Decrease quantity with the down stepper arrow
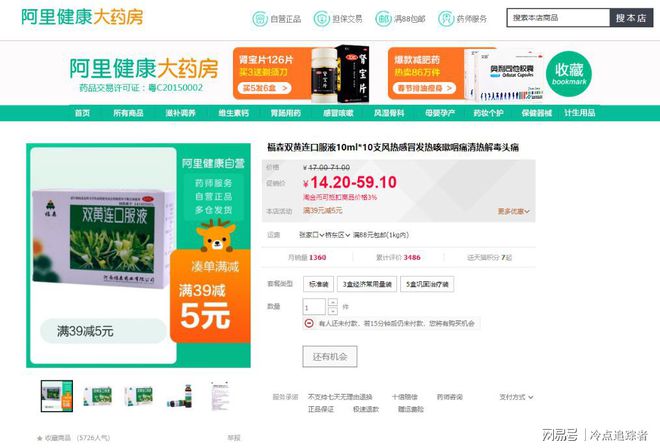 [x=333, y=311]
